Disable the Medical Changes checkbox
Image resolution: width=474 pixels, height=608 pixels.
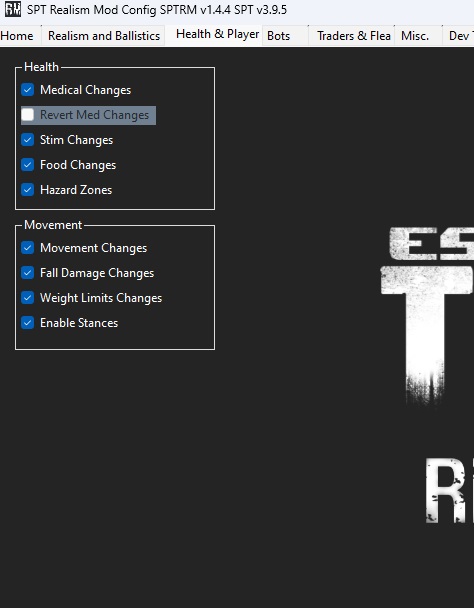point(28,90)
